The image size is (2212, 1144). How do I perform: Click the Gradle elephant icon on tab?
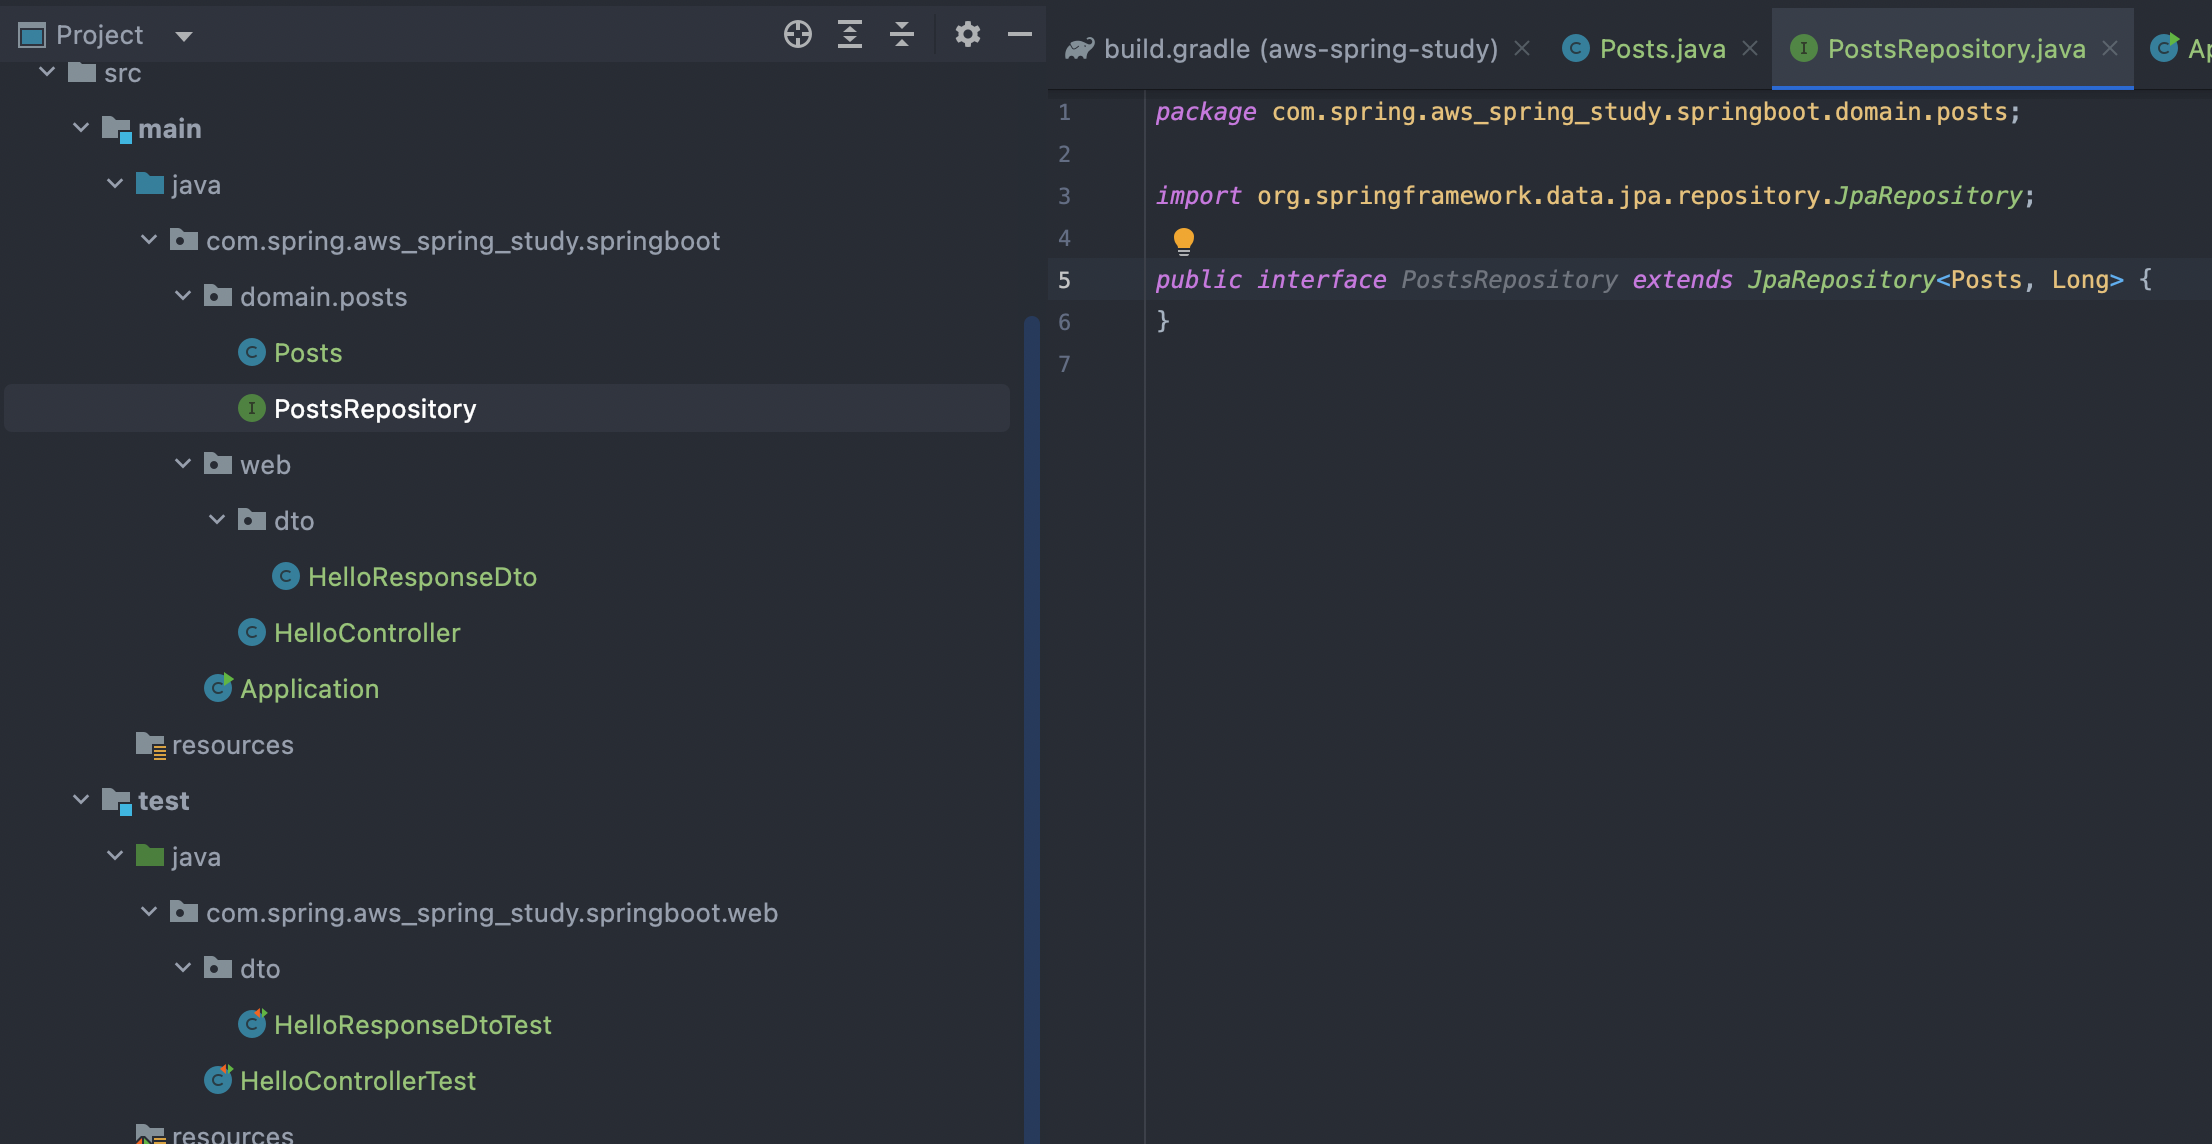coord(1079,48)
